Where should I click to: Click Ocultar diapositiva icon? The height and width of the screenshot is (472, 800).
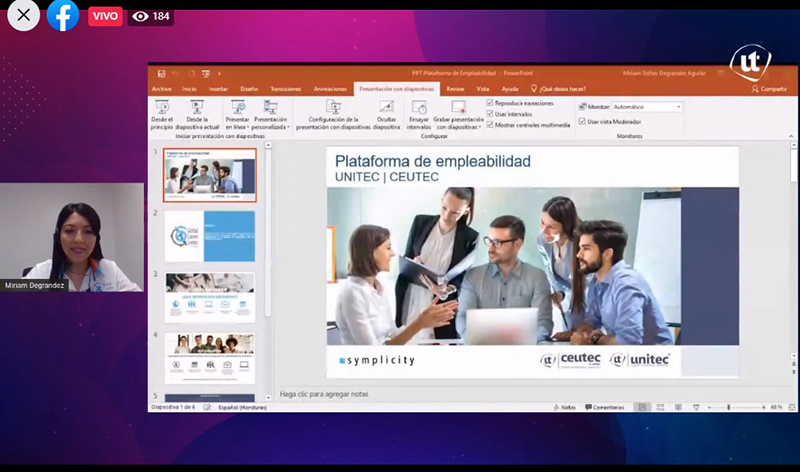click(387, 108)
